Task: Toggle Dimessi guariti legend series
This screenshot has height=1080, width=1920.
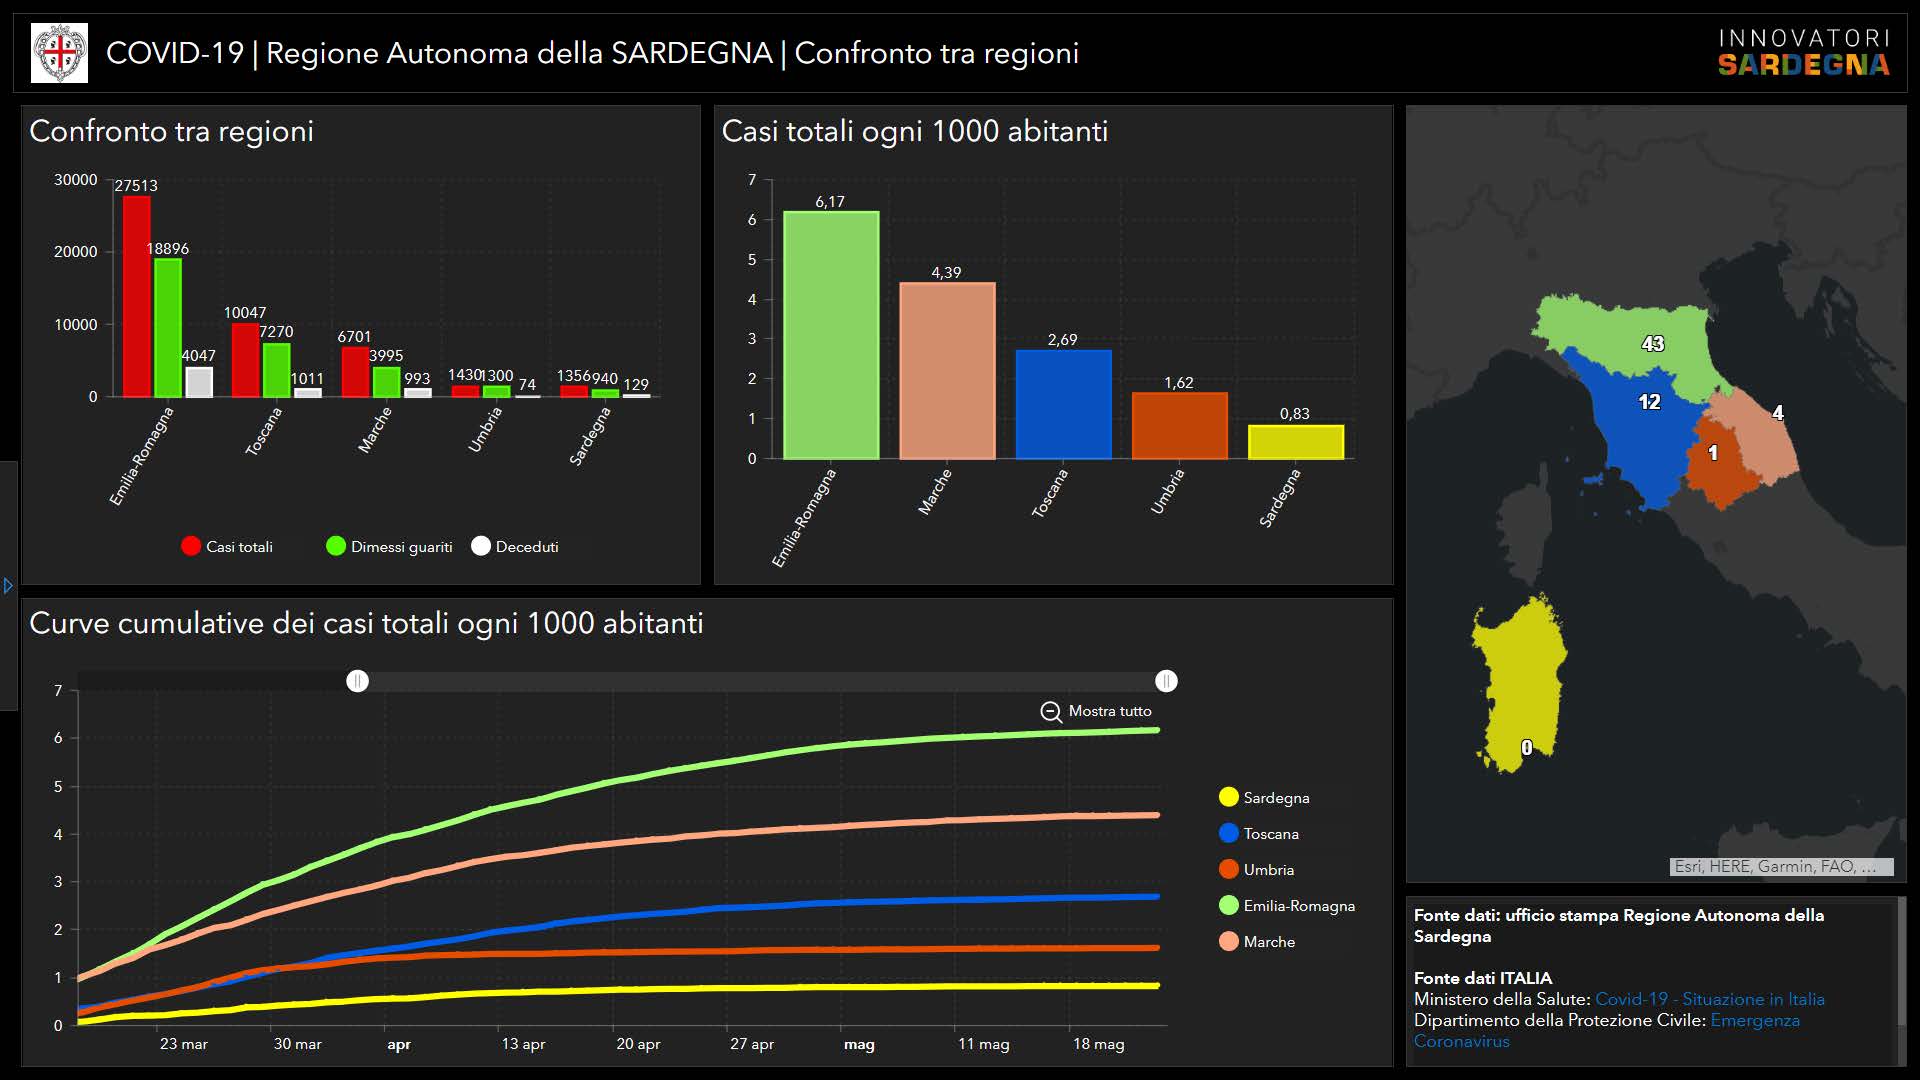Action: (336, 546)
